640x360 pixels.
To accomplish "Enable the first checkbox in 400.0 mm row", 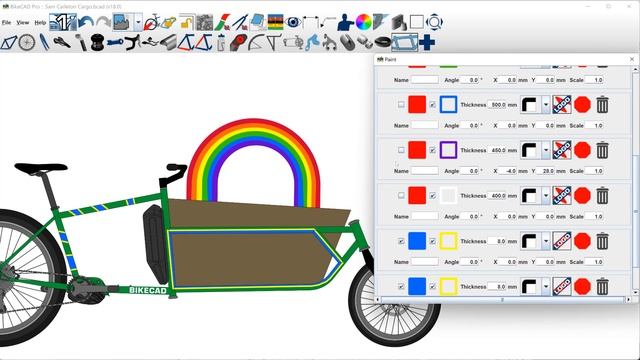I will 401,196.
